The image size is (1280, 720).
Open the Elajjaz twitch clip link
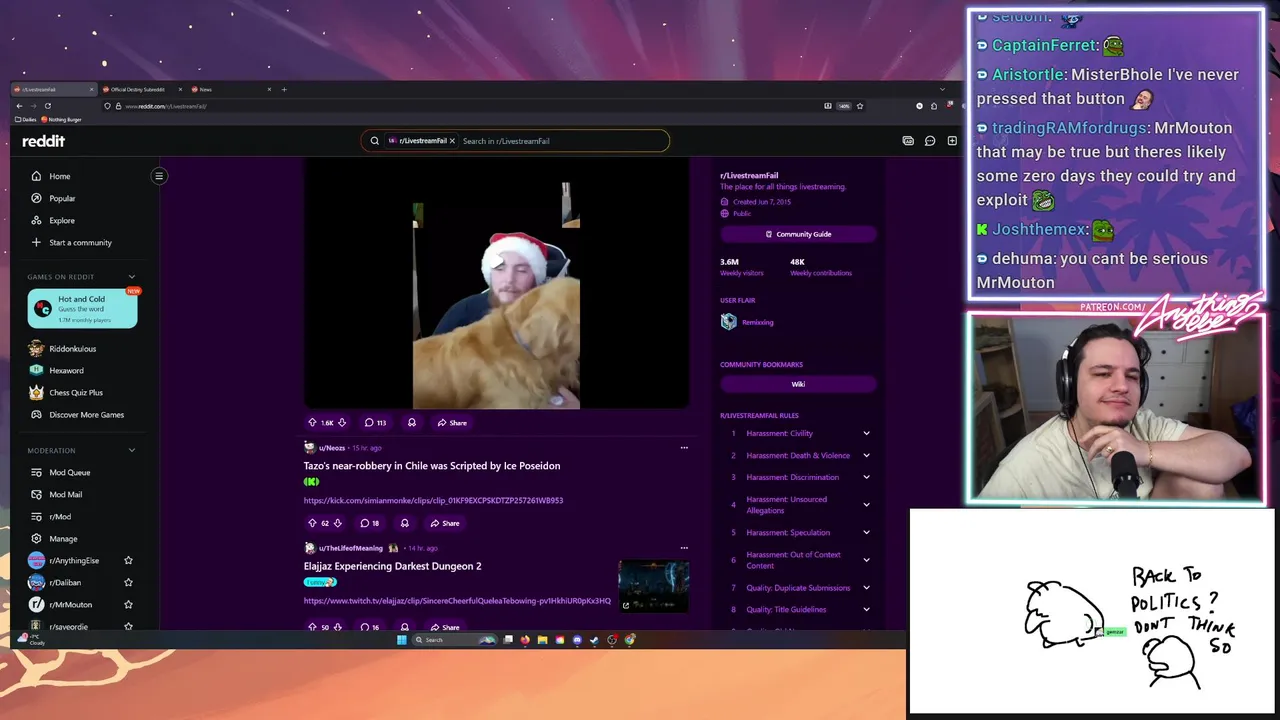pyautogui.click(x=457, y=601)
